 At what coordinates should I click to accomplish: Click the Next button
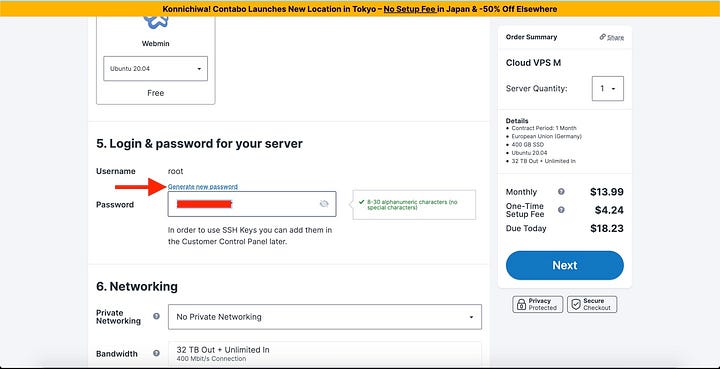[565, 265]
